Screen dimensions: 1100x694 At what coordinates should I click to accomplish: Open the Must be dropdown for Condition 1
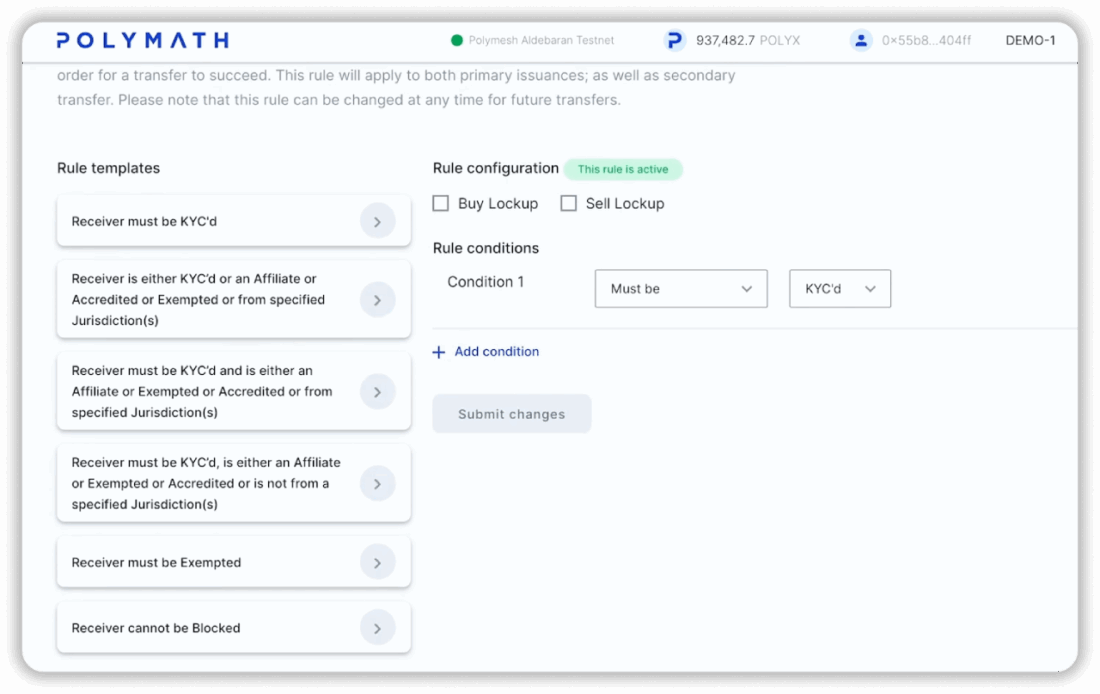(x=681, y=288)
